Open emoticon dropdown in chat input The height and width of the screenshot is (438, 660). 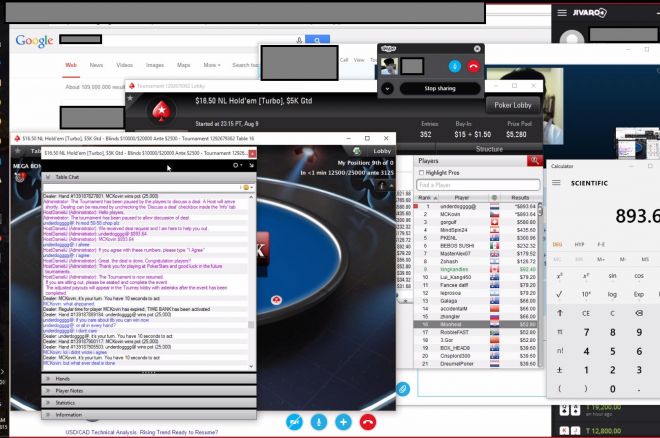click(247, 187)
